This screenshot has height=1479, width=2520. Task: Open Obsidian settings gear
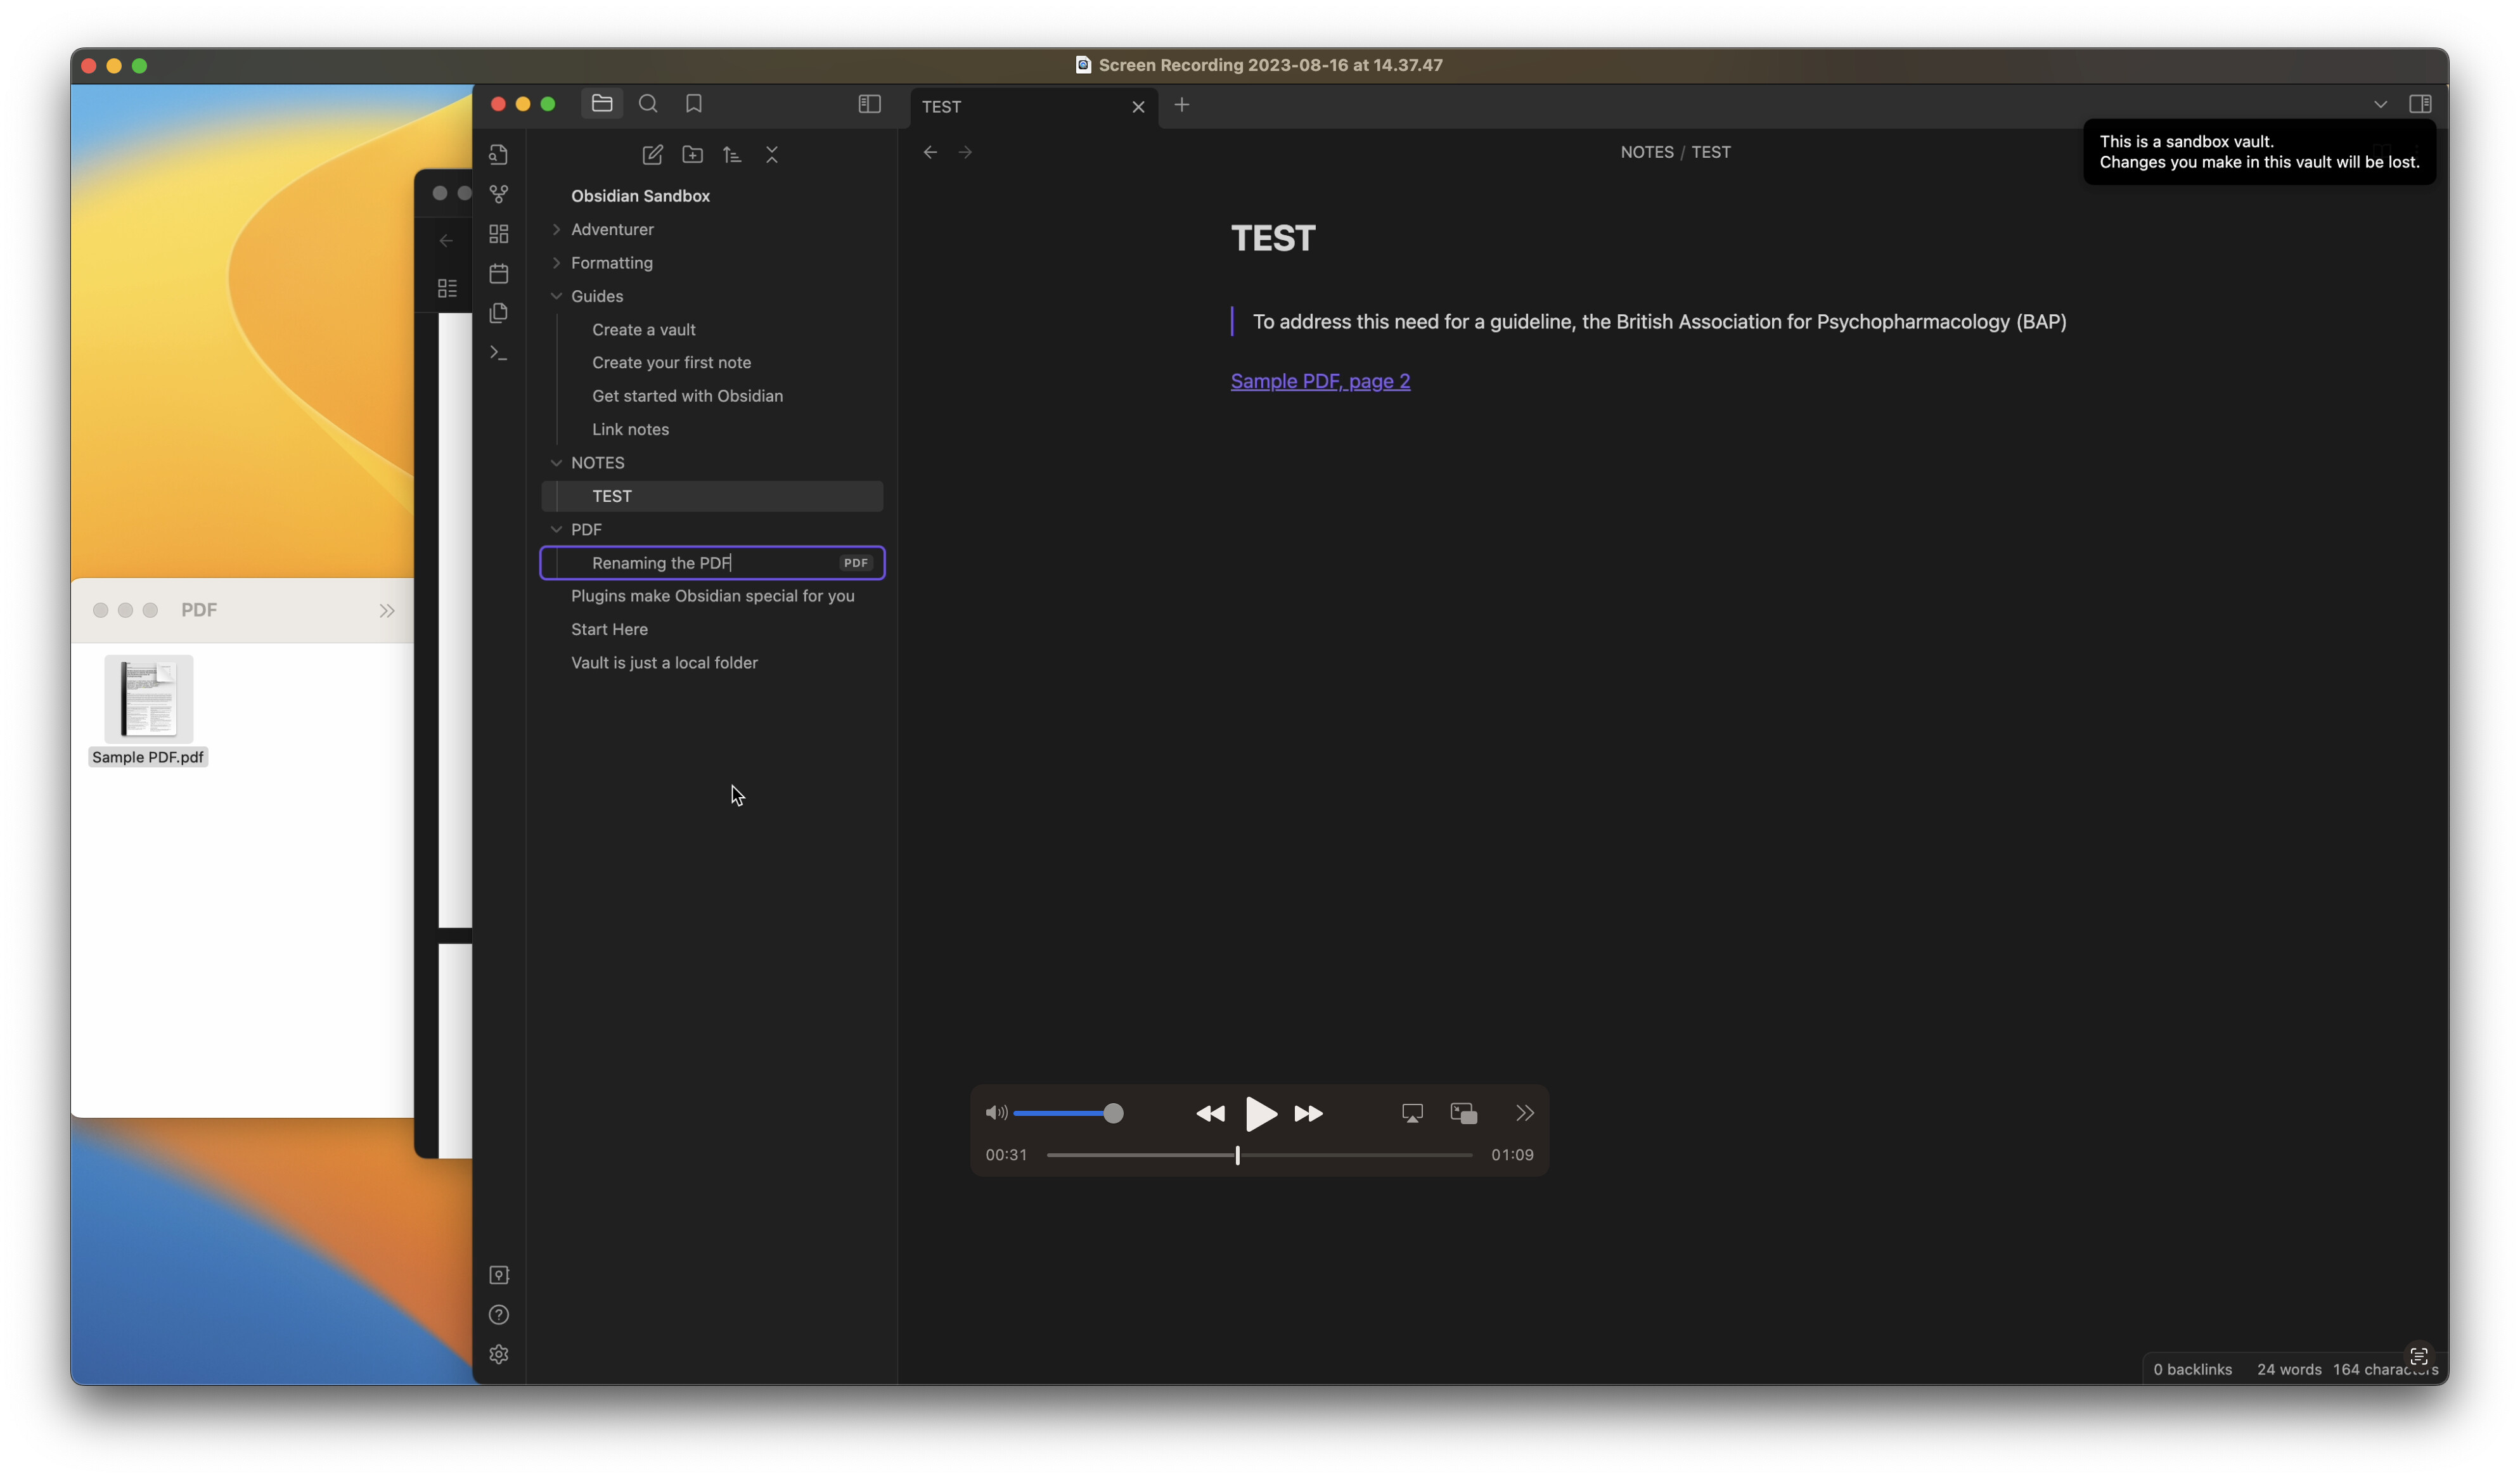click(499, 1354)
